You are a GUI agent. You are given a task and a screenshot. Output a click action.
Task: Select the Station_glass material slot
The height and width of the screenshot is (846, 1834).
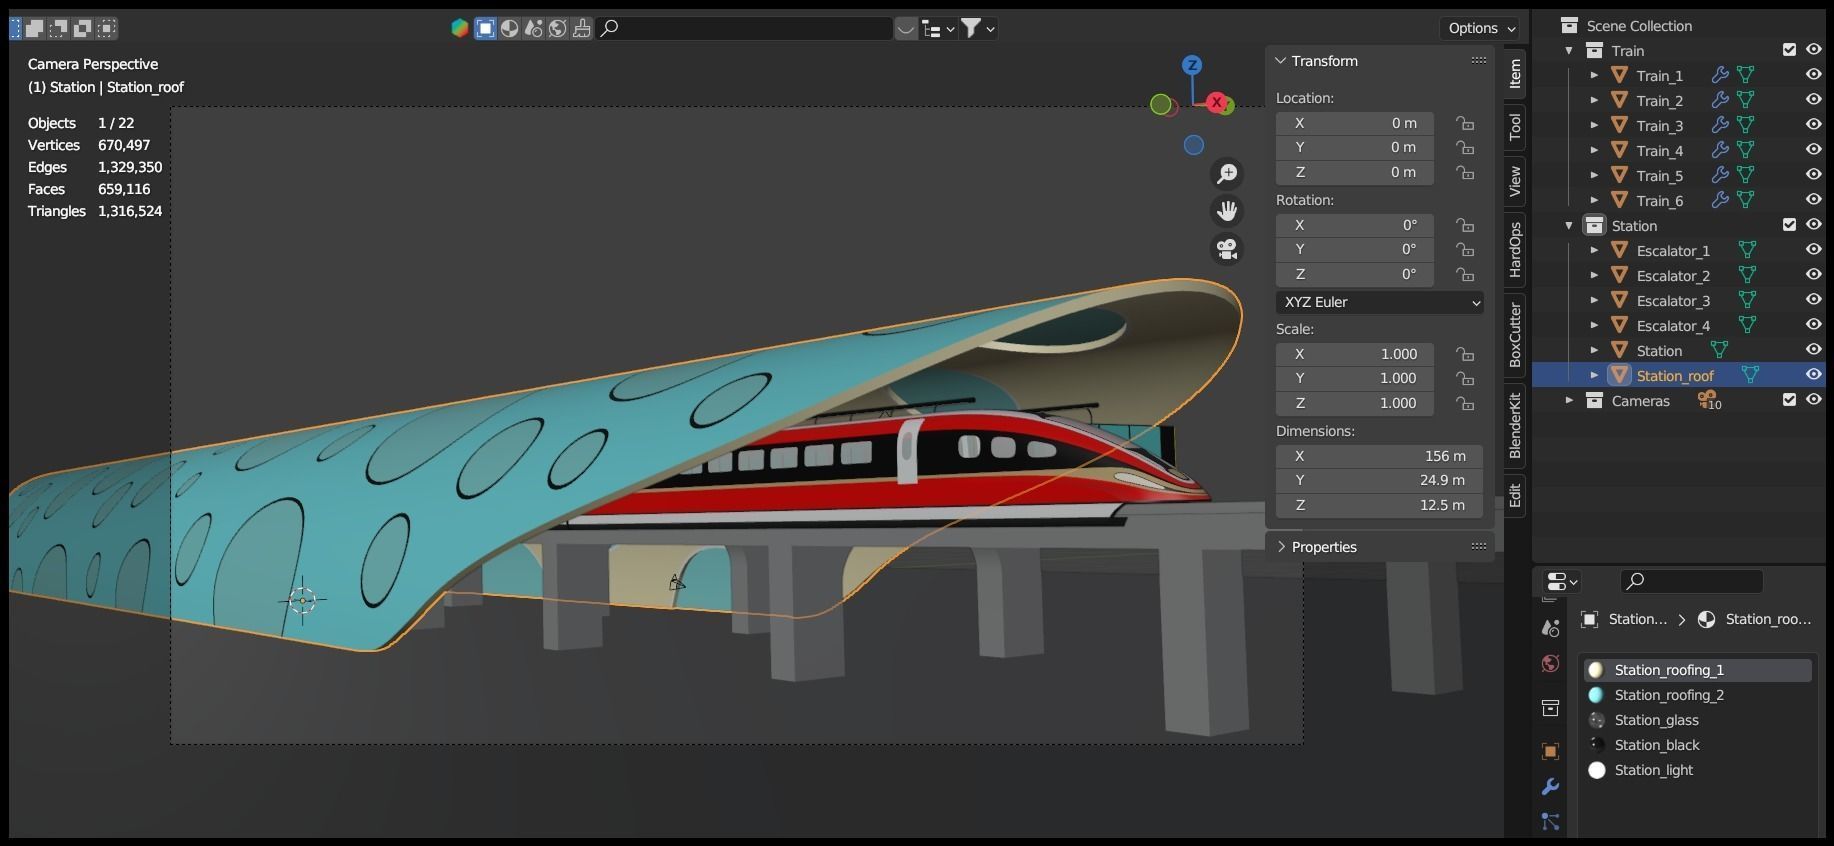(x=1698, y=720)
